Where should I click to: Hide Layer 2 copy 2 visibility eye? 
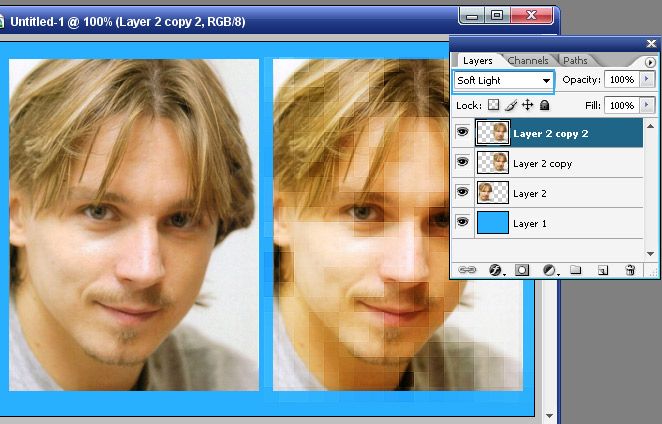463,132
